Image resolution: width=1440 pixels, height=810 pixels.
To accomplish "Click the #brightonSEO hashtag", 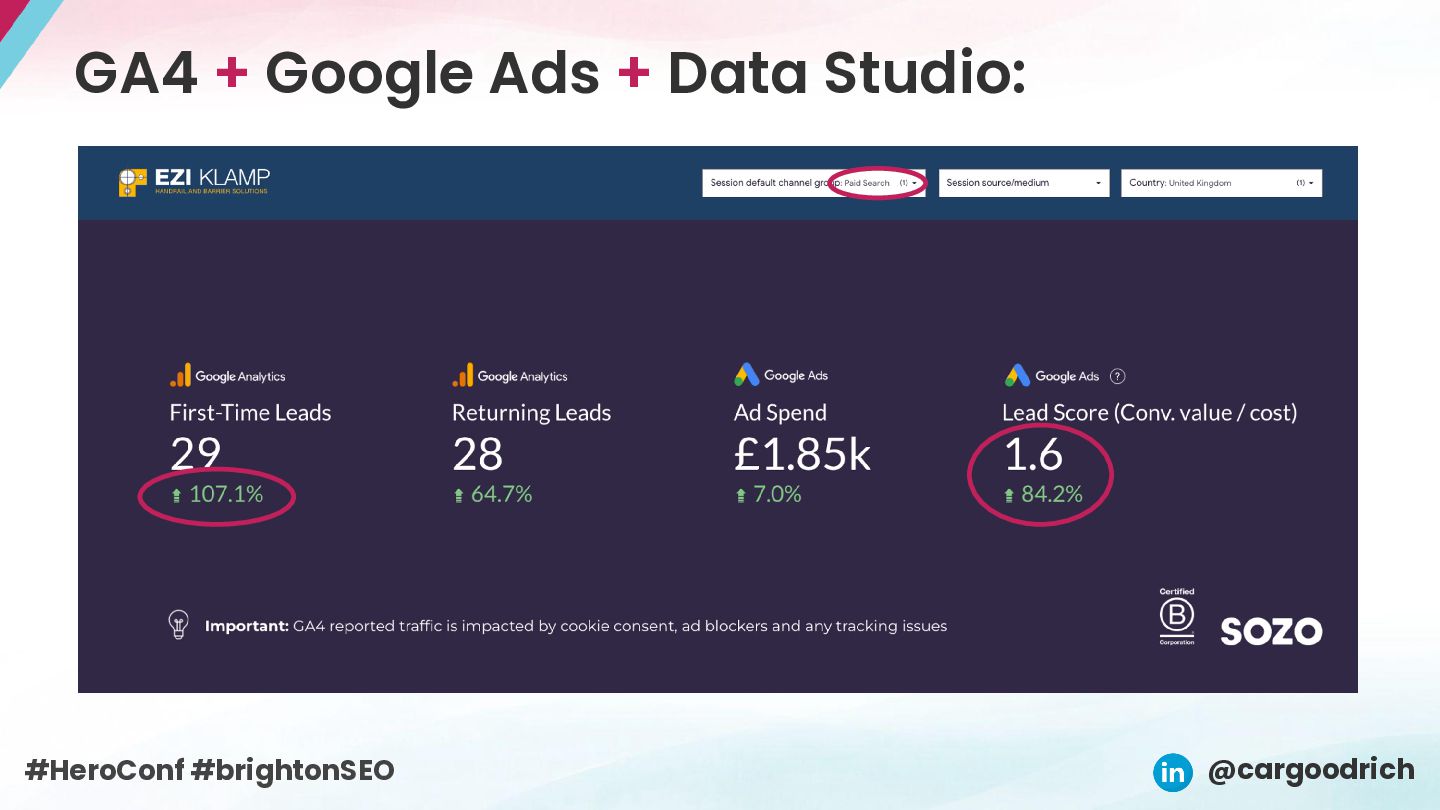I will tap(293, 770).
